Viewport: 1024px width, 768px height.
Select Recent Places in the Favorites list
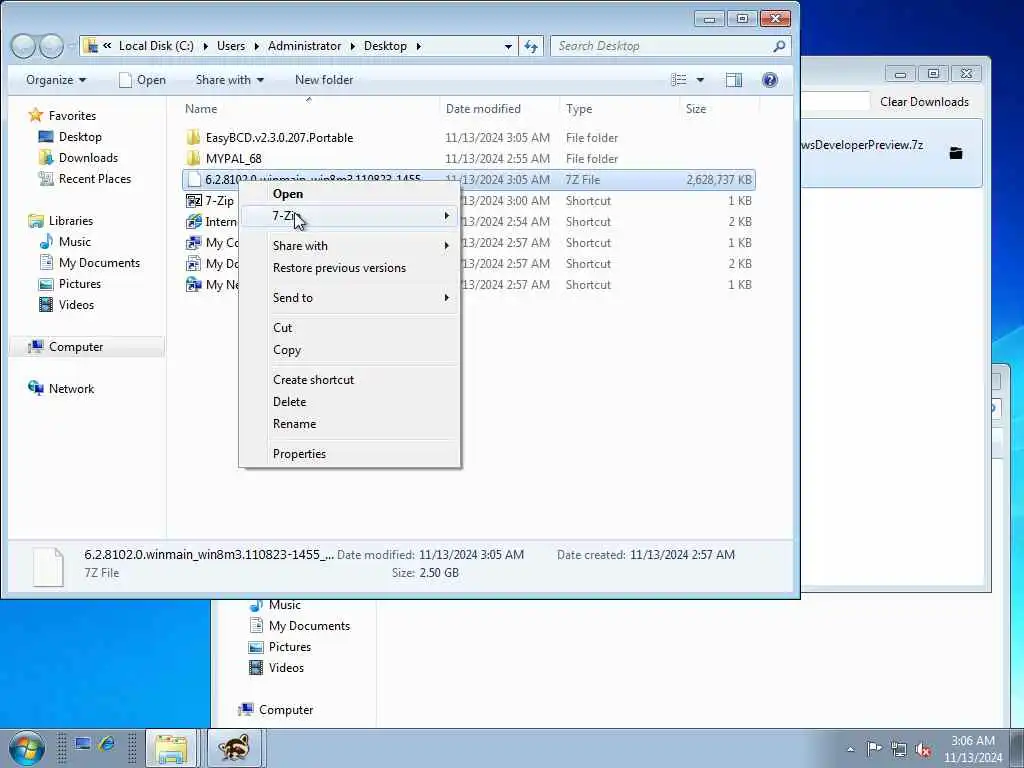(x=85, y=179)
